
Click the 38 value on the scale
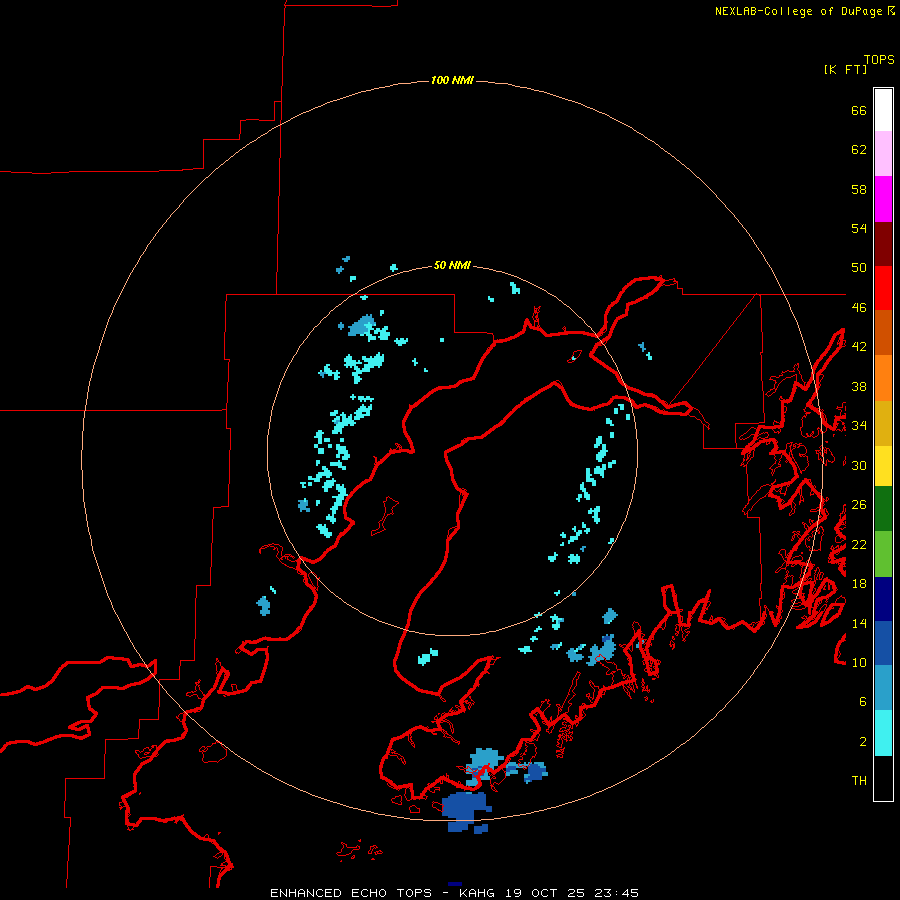click(859, 386)
